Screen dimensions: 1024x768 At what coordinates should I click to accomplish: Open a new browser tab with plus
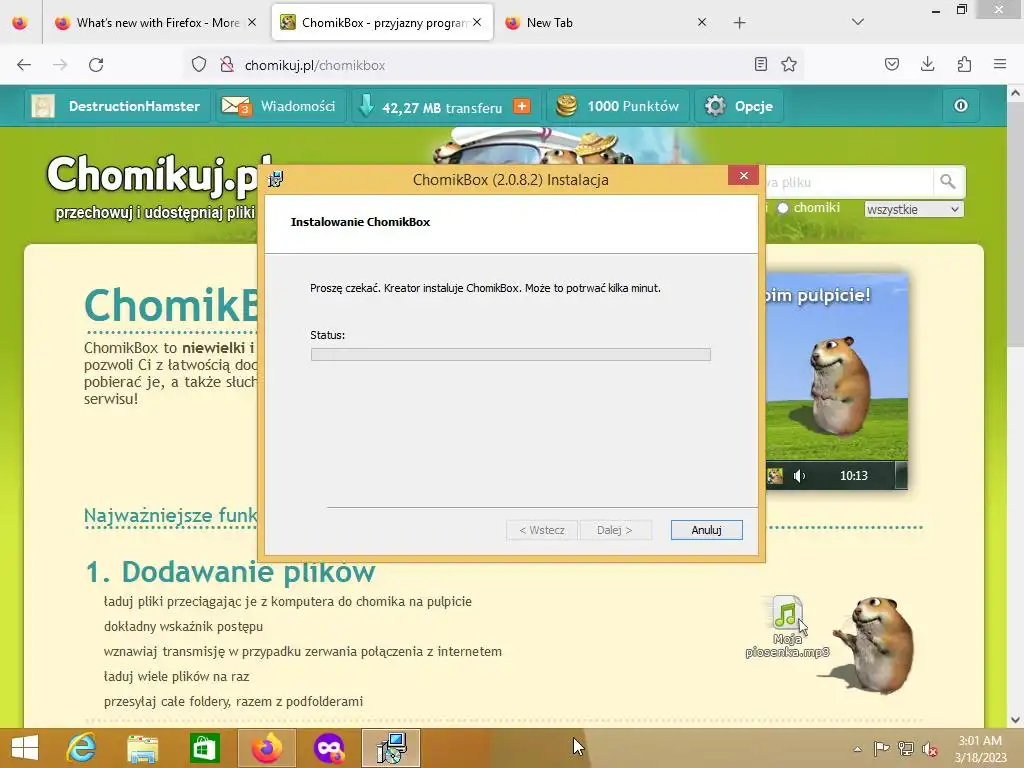tap(739, 23)
